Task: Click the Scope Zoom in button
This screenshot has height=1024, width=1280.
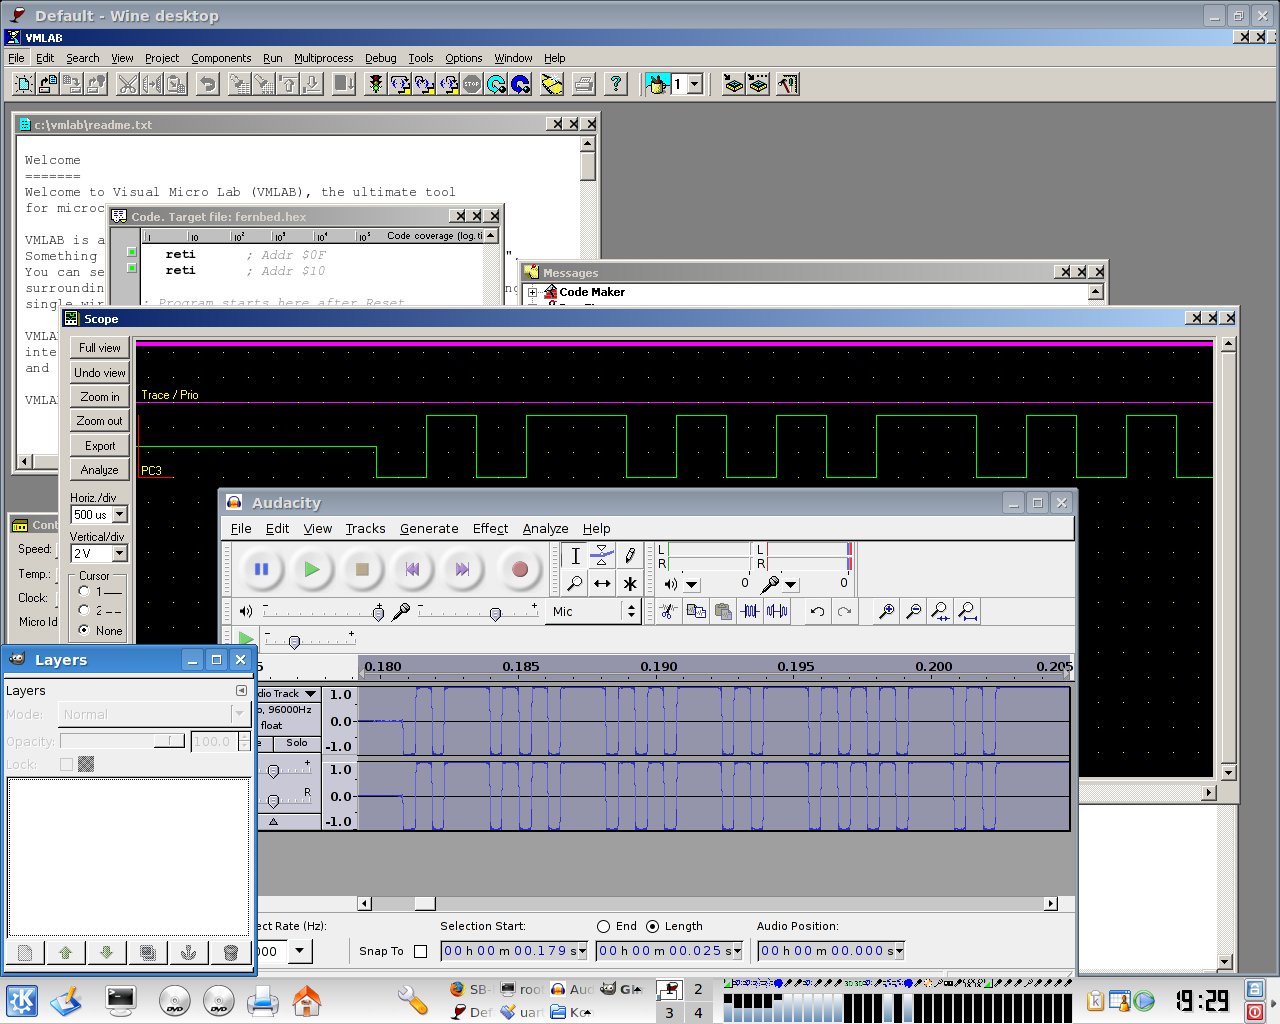Action: click(x=100, y=397)
